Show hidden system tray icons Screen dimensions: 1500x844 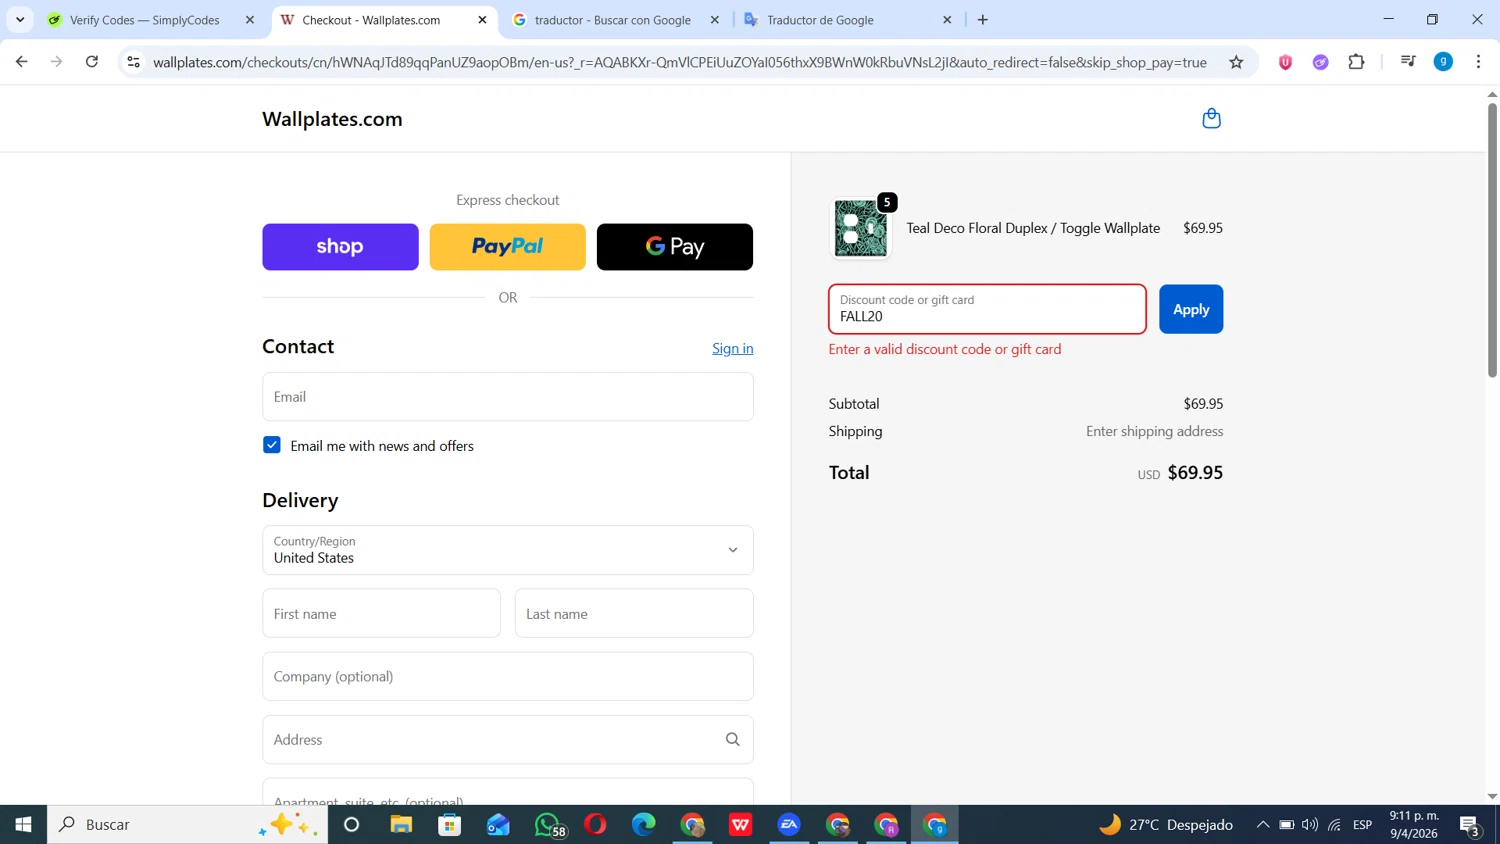click(1262, 825)
